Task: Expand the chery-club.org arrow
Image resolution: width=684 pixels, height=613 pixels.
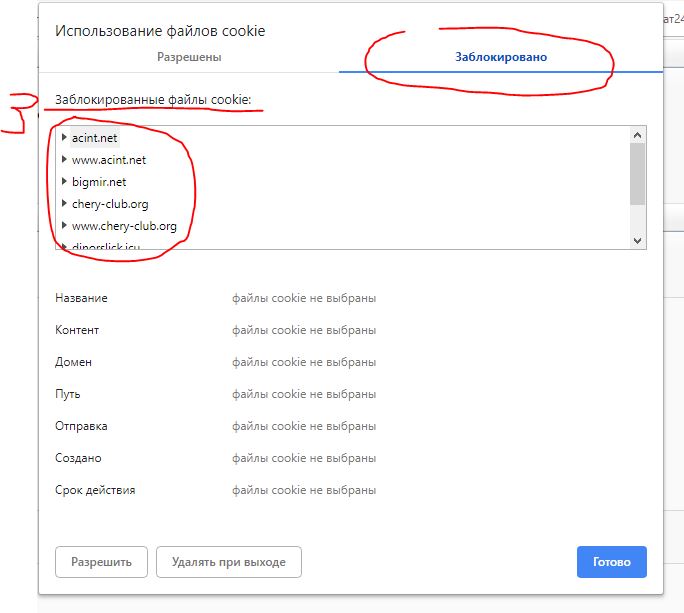Action: pos(64,203)
